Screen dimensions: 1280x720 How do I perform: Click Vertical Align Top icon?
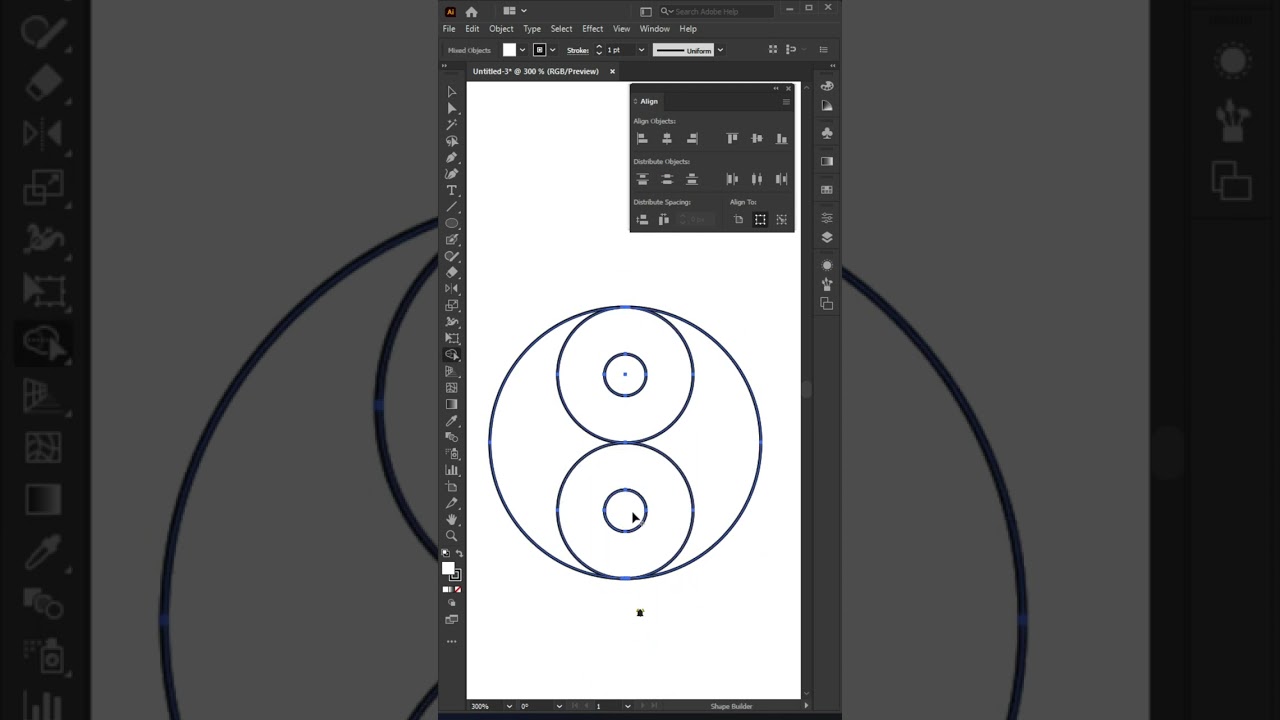click(732, 138)
